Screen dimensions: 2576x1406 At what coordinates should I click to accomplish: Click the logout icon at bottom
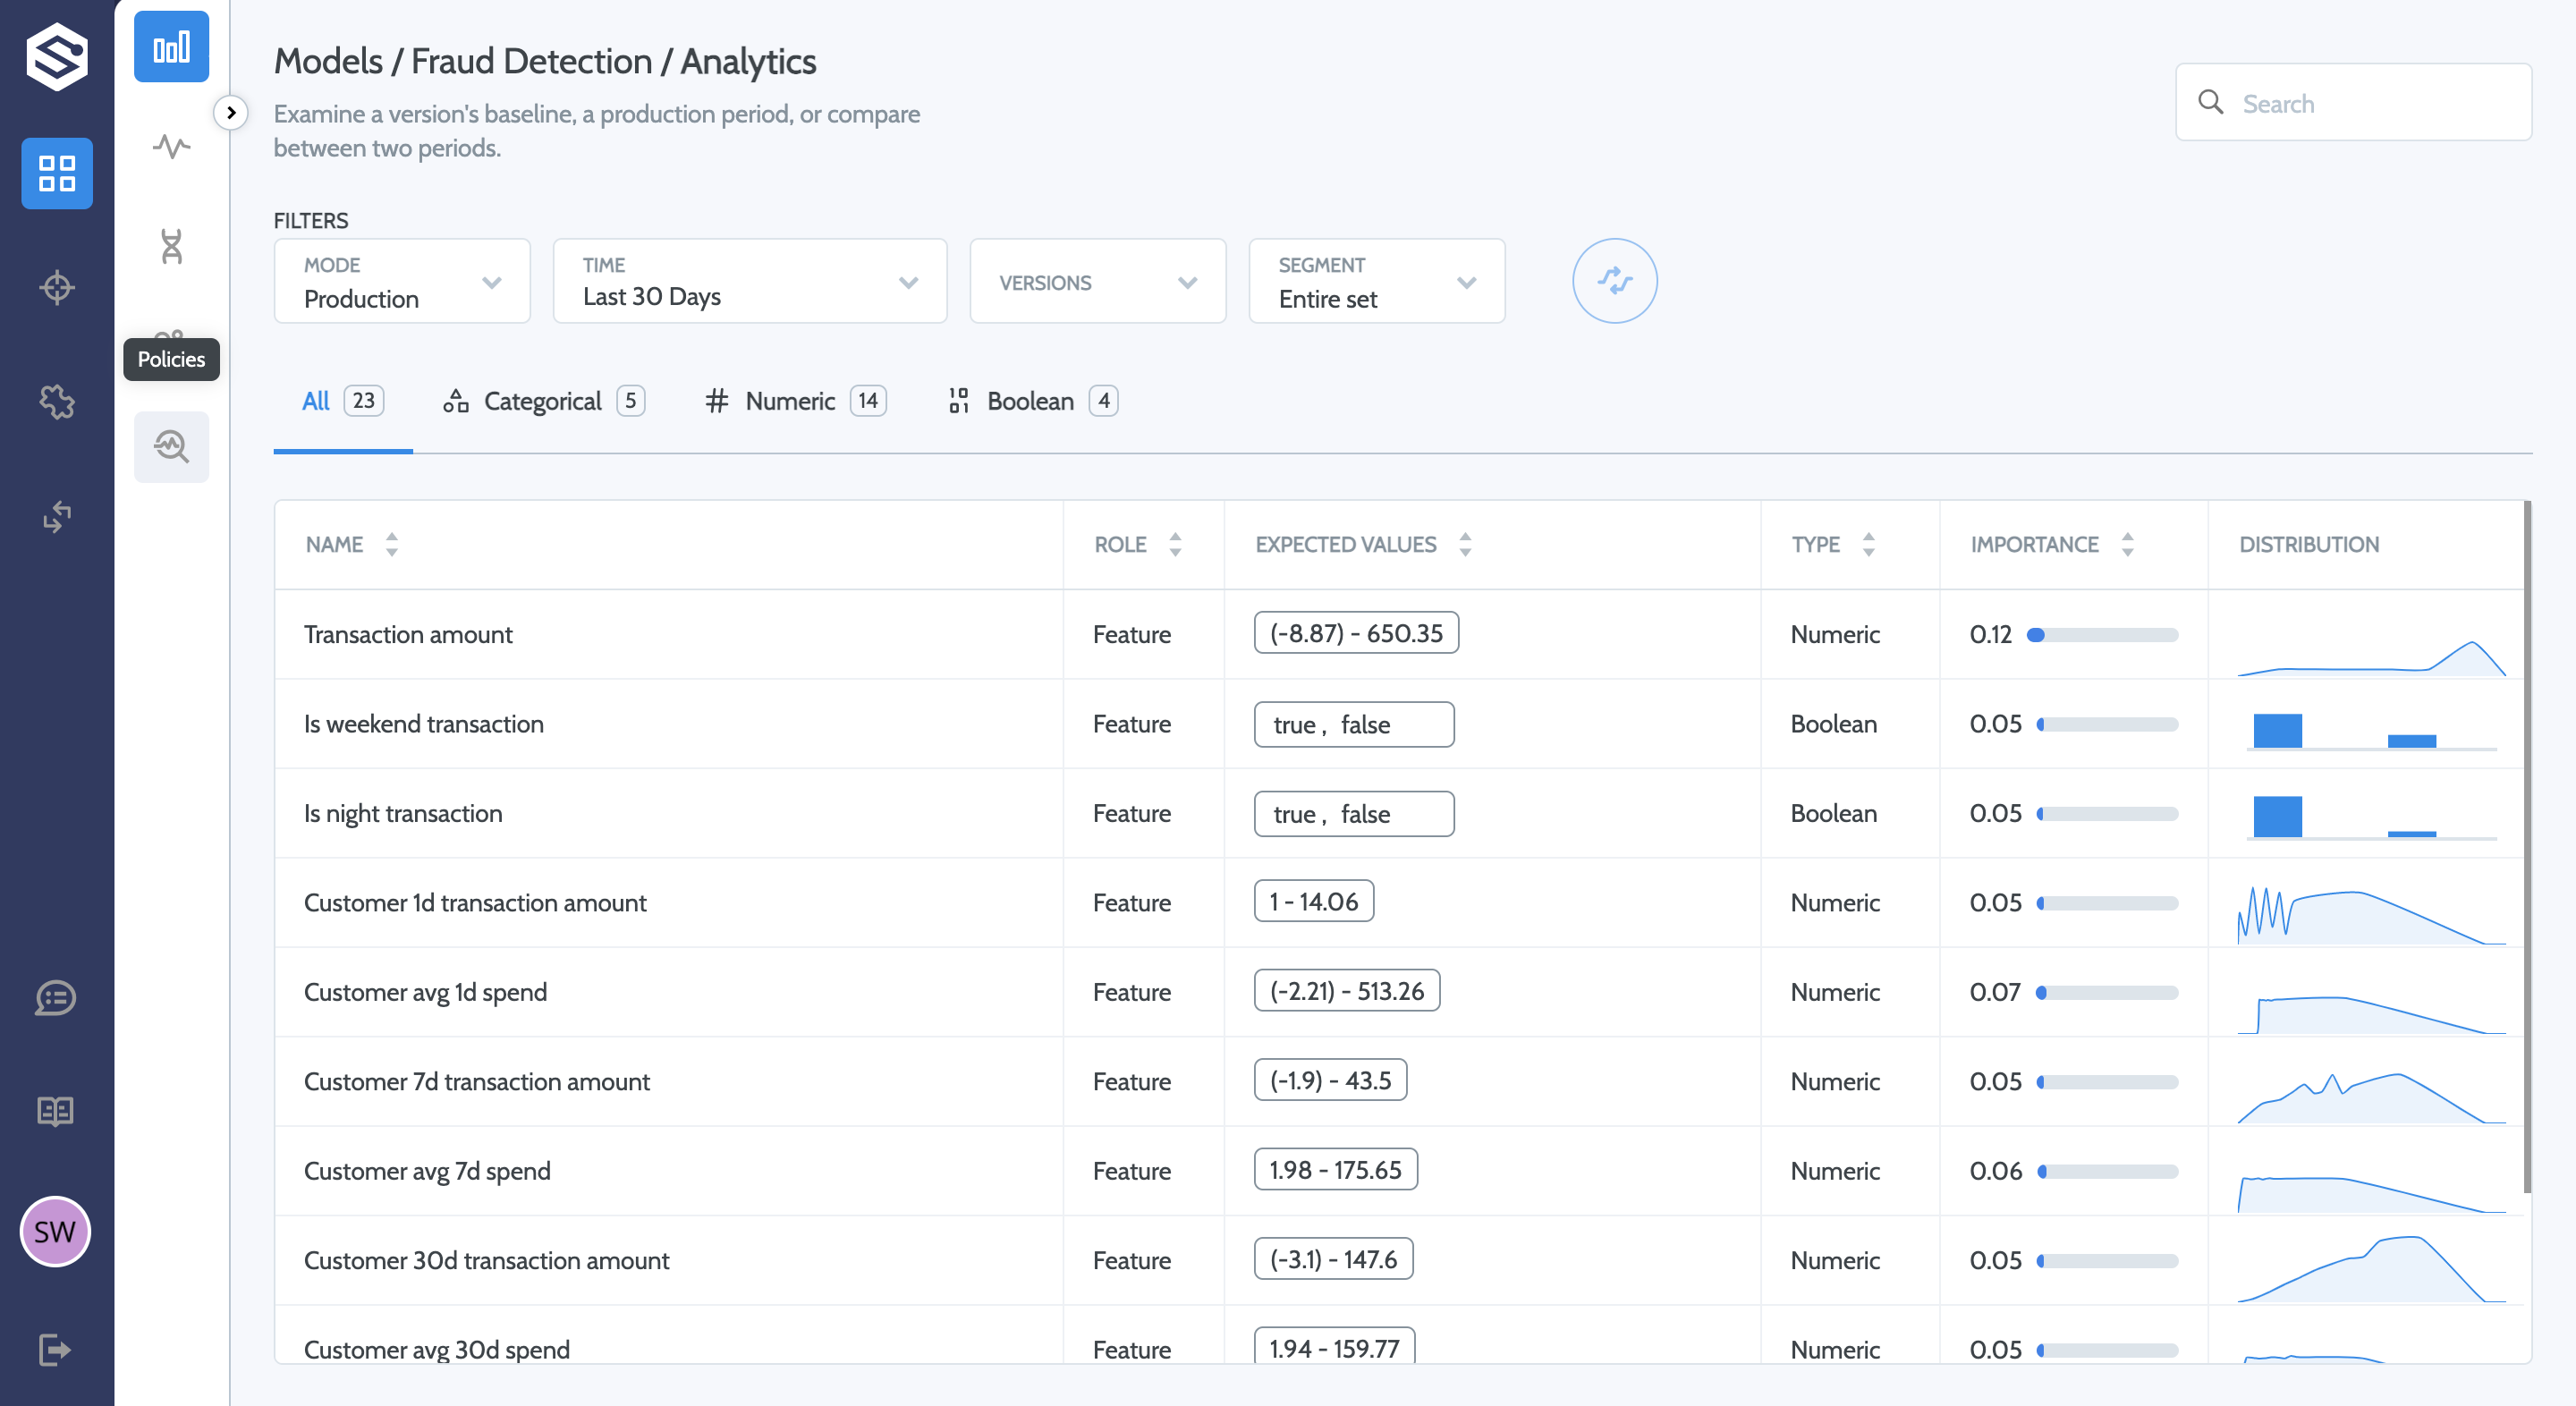click(x=56, y=1350)
